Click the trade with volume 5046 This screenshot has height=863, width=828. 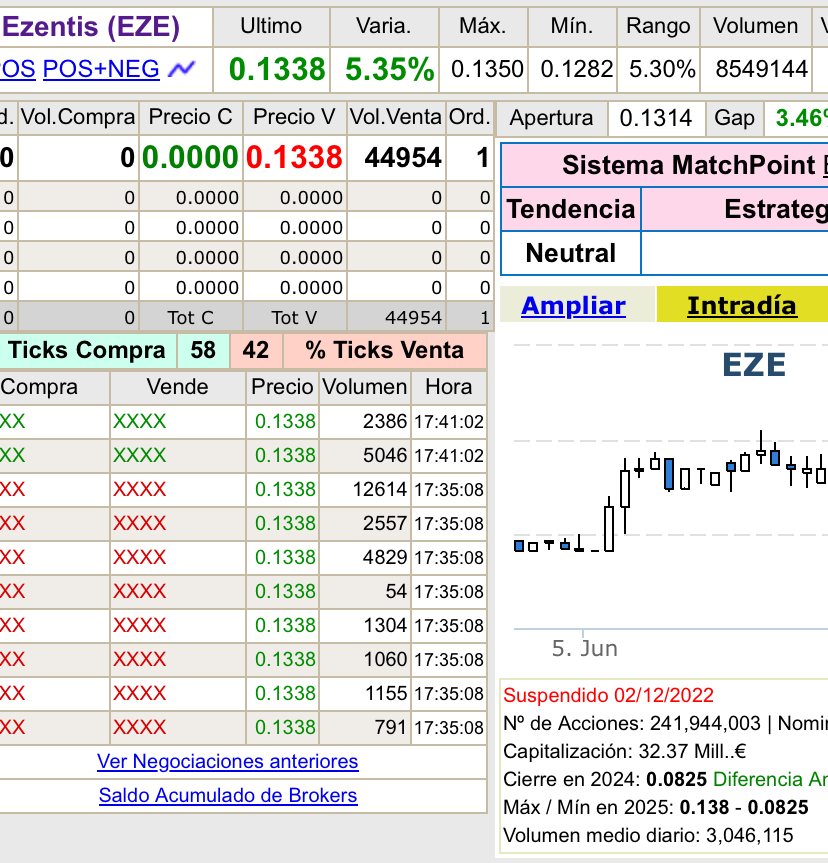point(242,456)
